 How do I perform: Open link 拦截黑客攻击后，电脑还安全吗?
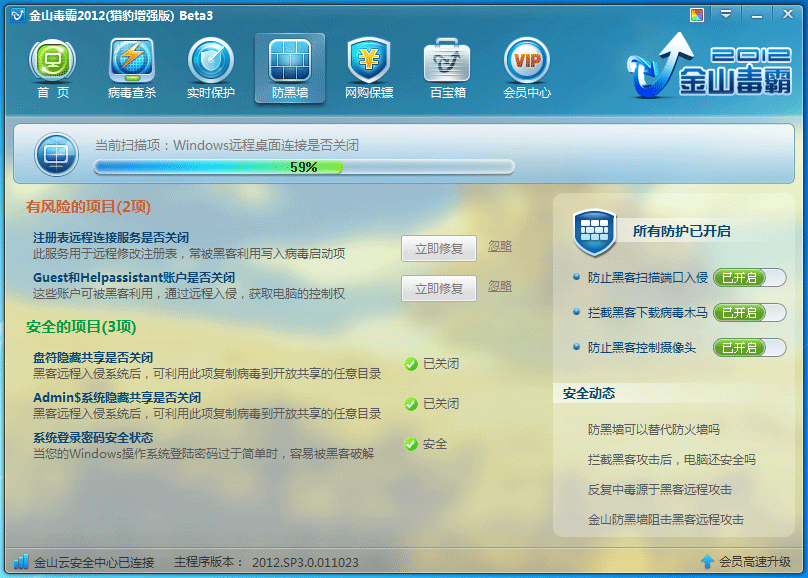(x=671, y=460)
